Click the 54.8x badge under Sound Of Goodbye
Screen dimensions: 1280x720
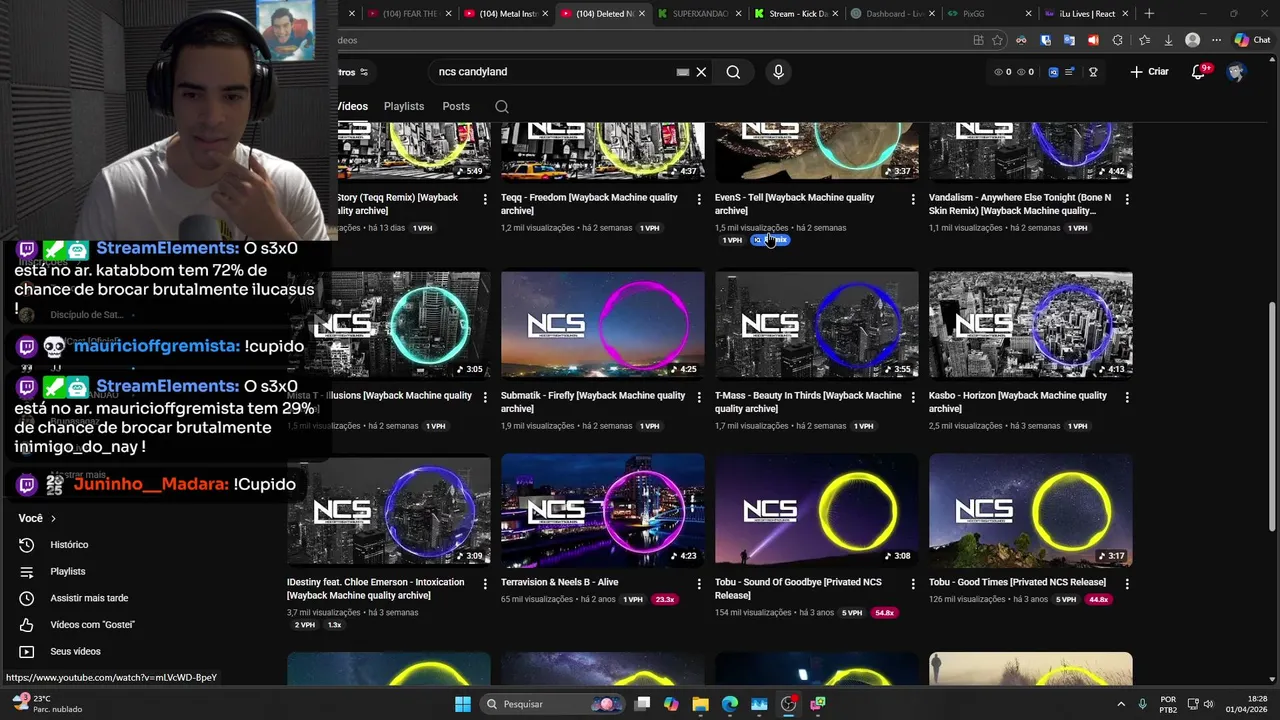(884, 613)
